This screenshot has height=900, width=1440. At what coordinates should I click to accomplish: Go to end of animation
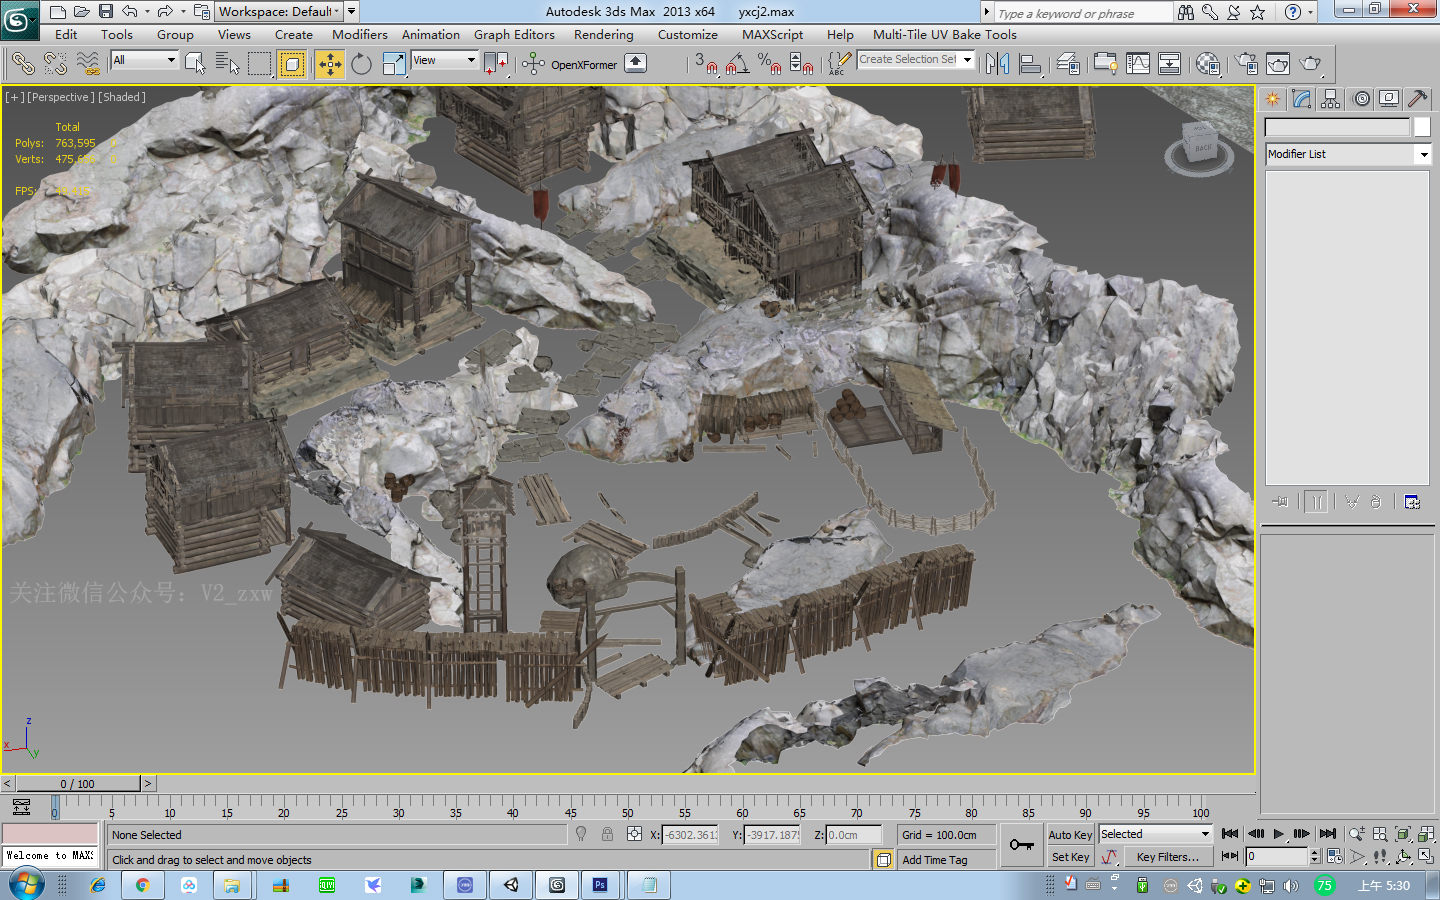click(1328, 833)
